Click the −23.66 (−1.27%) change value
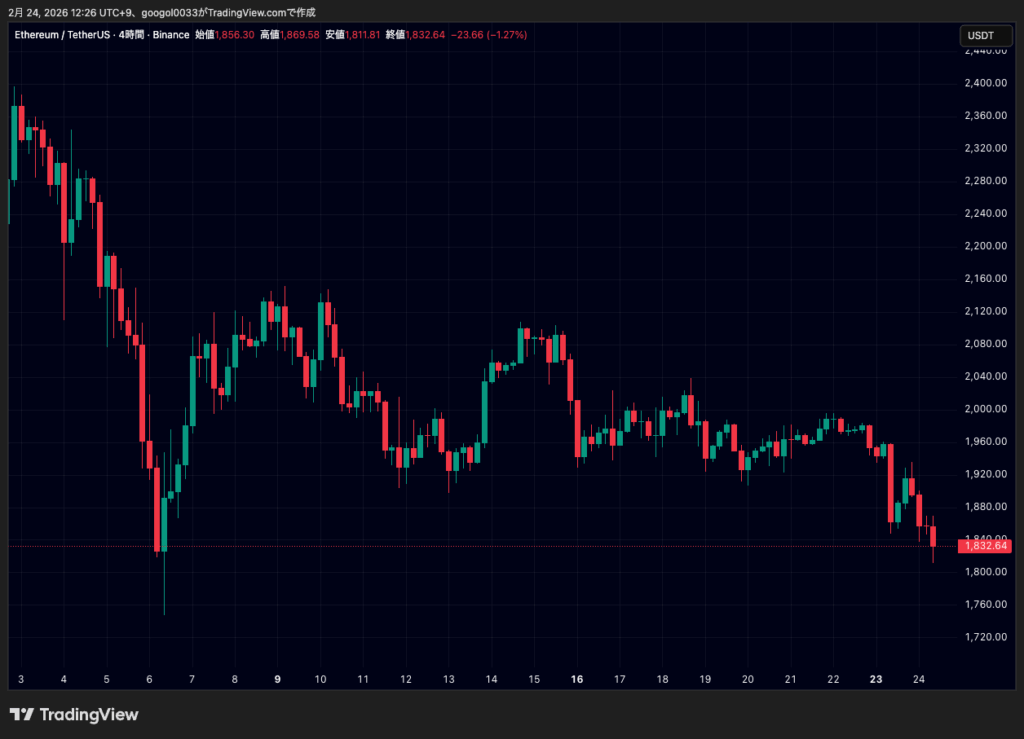The image size is (1024, 739). (490, 35)
